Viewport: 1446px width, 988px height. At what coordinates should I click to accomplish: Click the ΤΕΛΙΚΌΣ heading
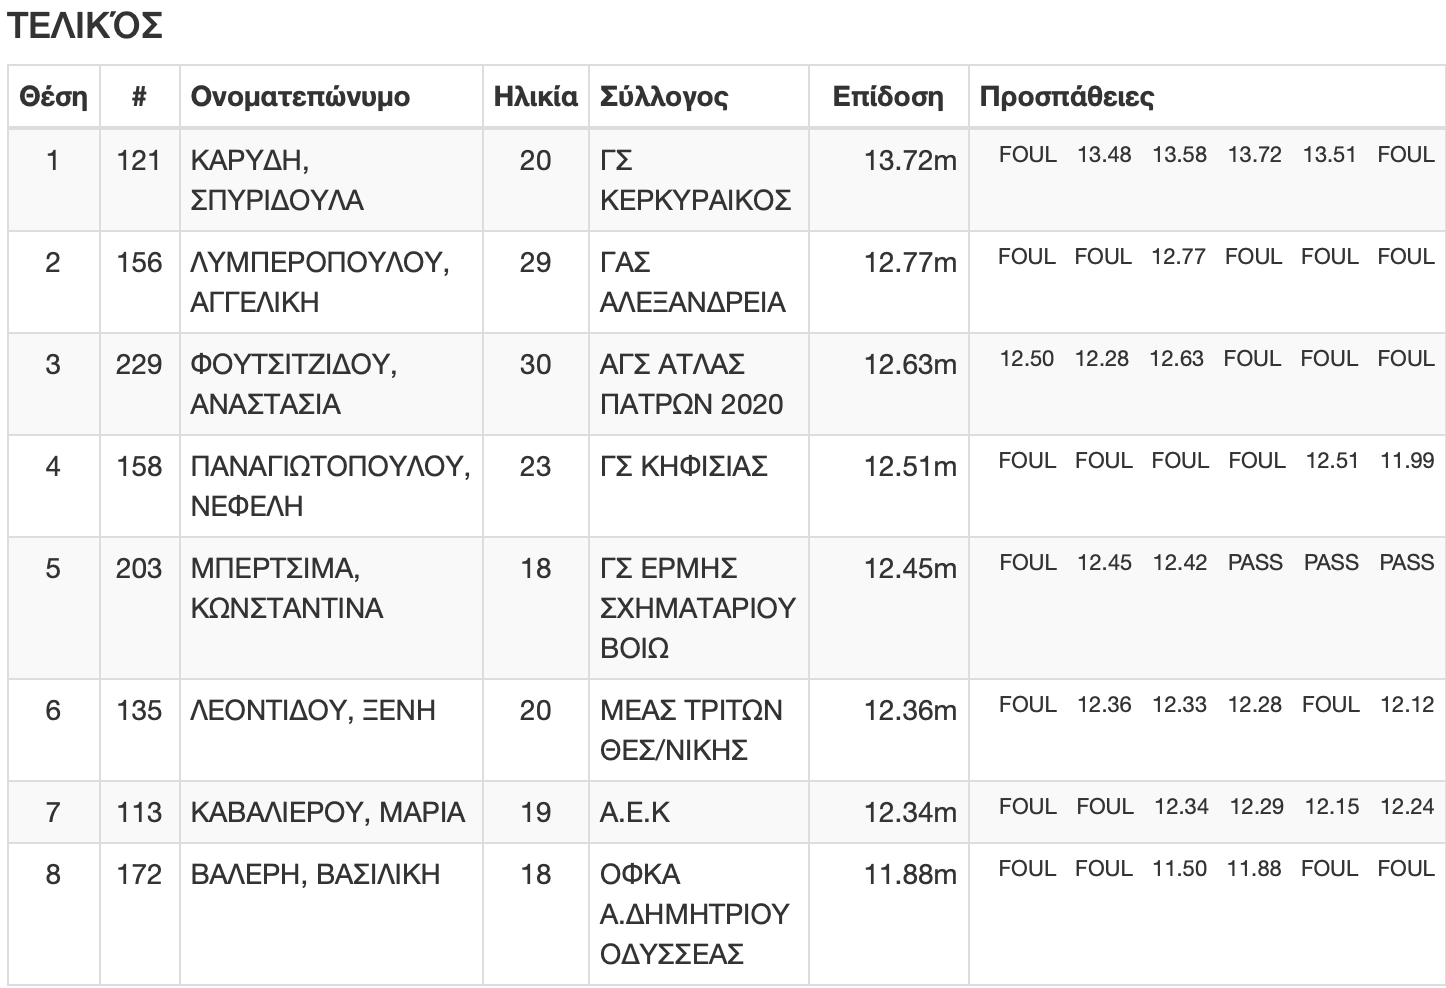[84, 26]
